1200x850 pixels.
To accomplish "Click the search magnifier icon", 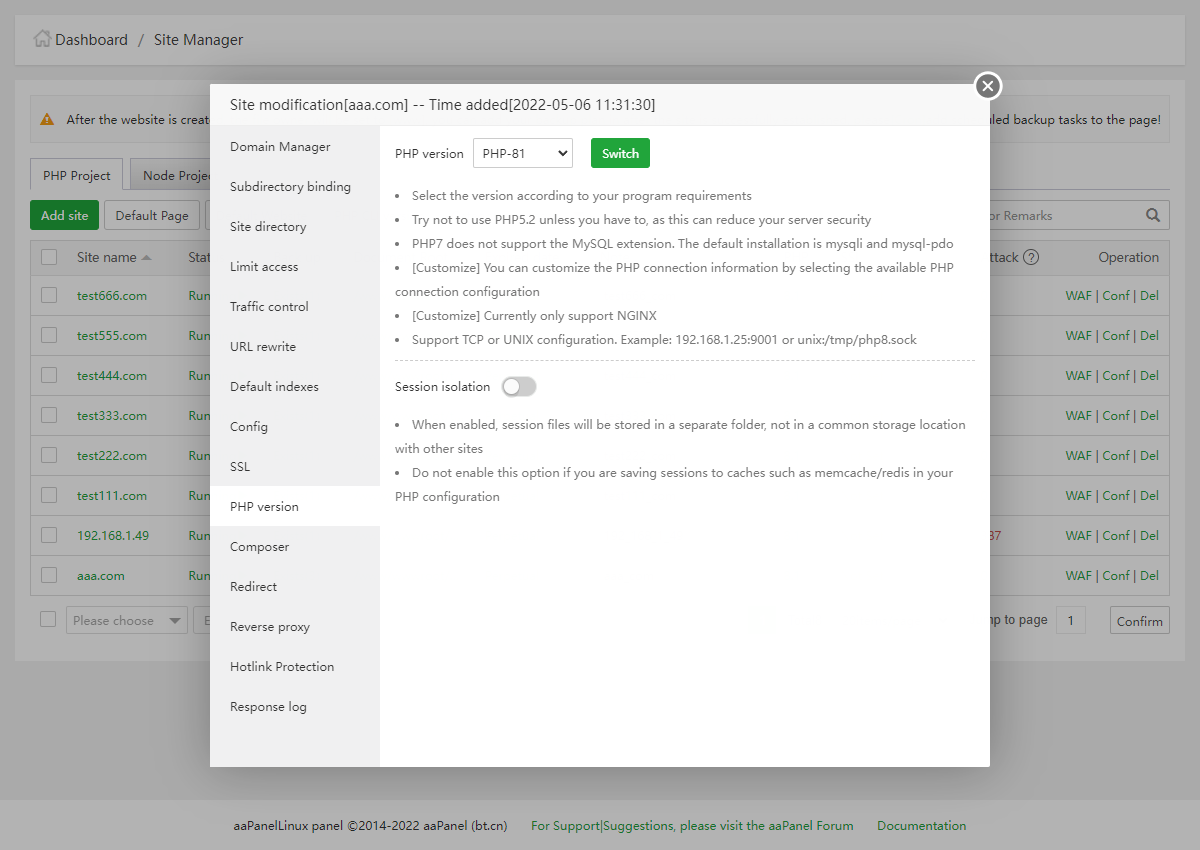I will (1153, 215).
